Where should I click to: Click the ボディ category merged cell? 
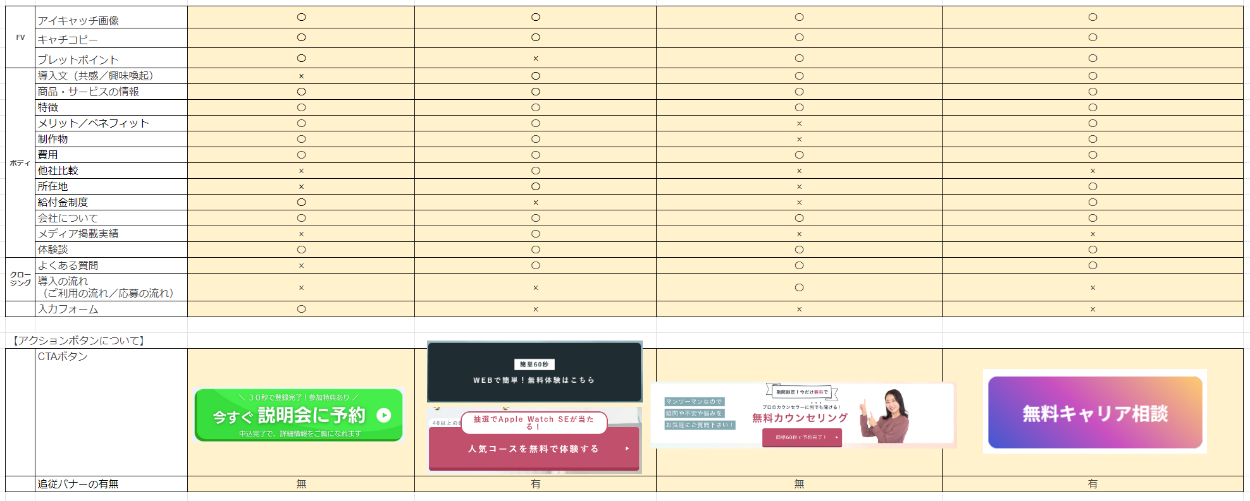pyautogui.click(x=19, y=162)
